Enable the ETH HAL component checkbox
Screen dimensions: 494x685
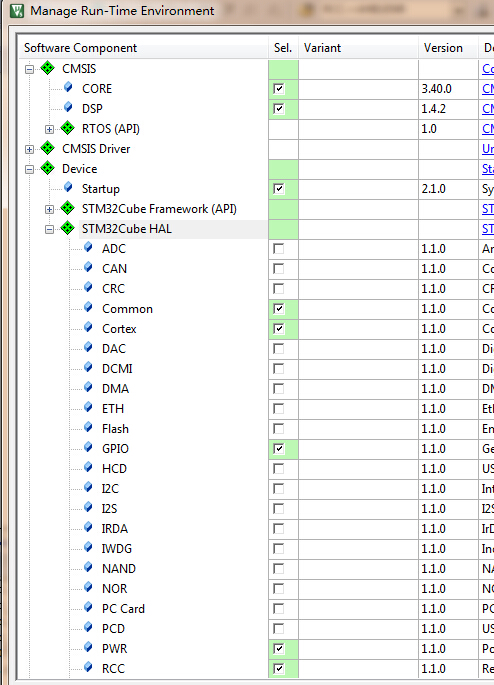(x=279, y=409)
